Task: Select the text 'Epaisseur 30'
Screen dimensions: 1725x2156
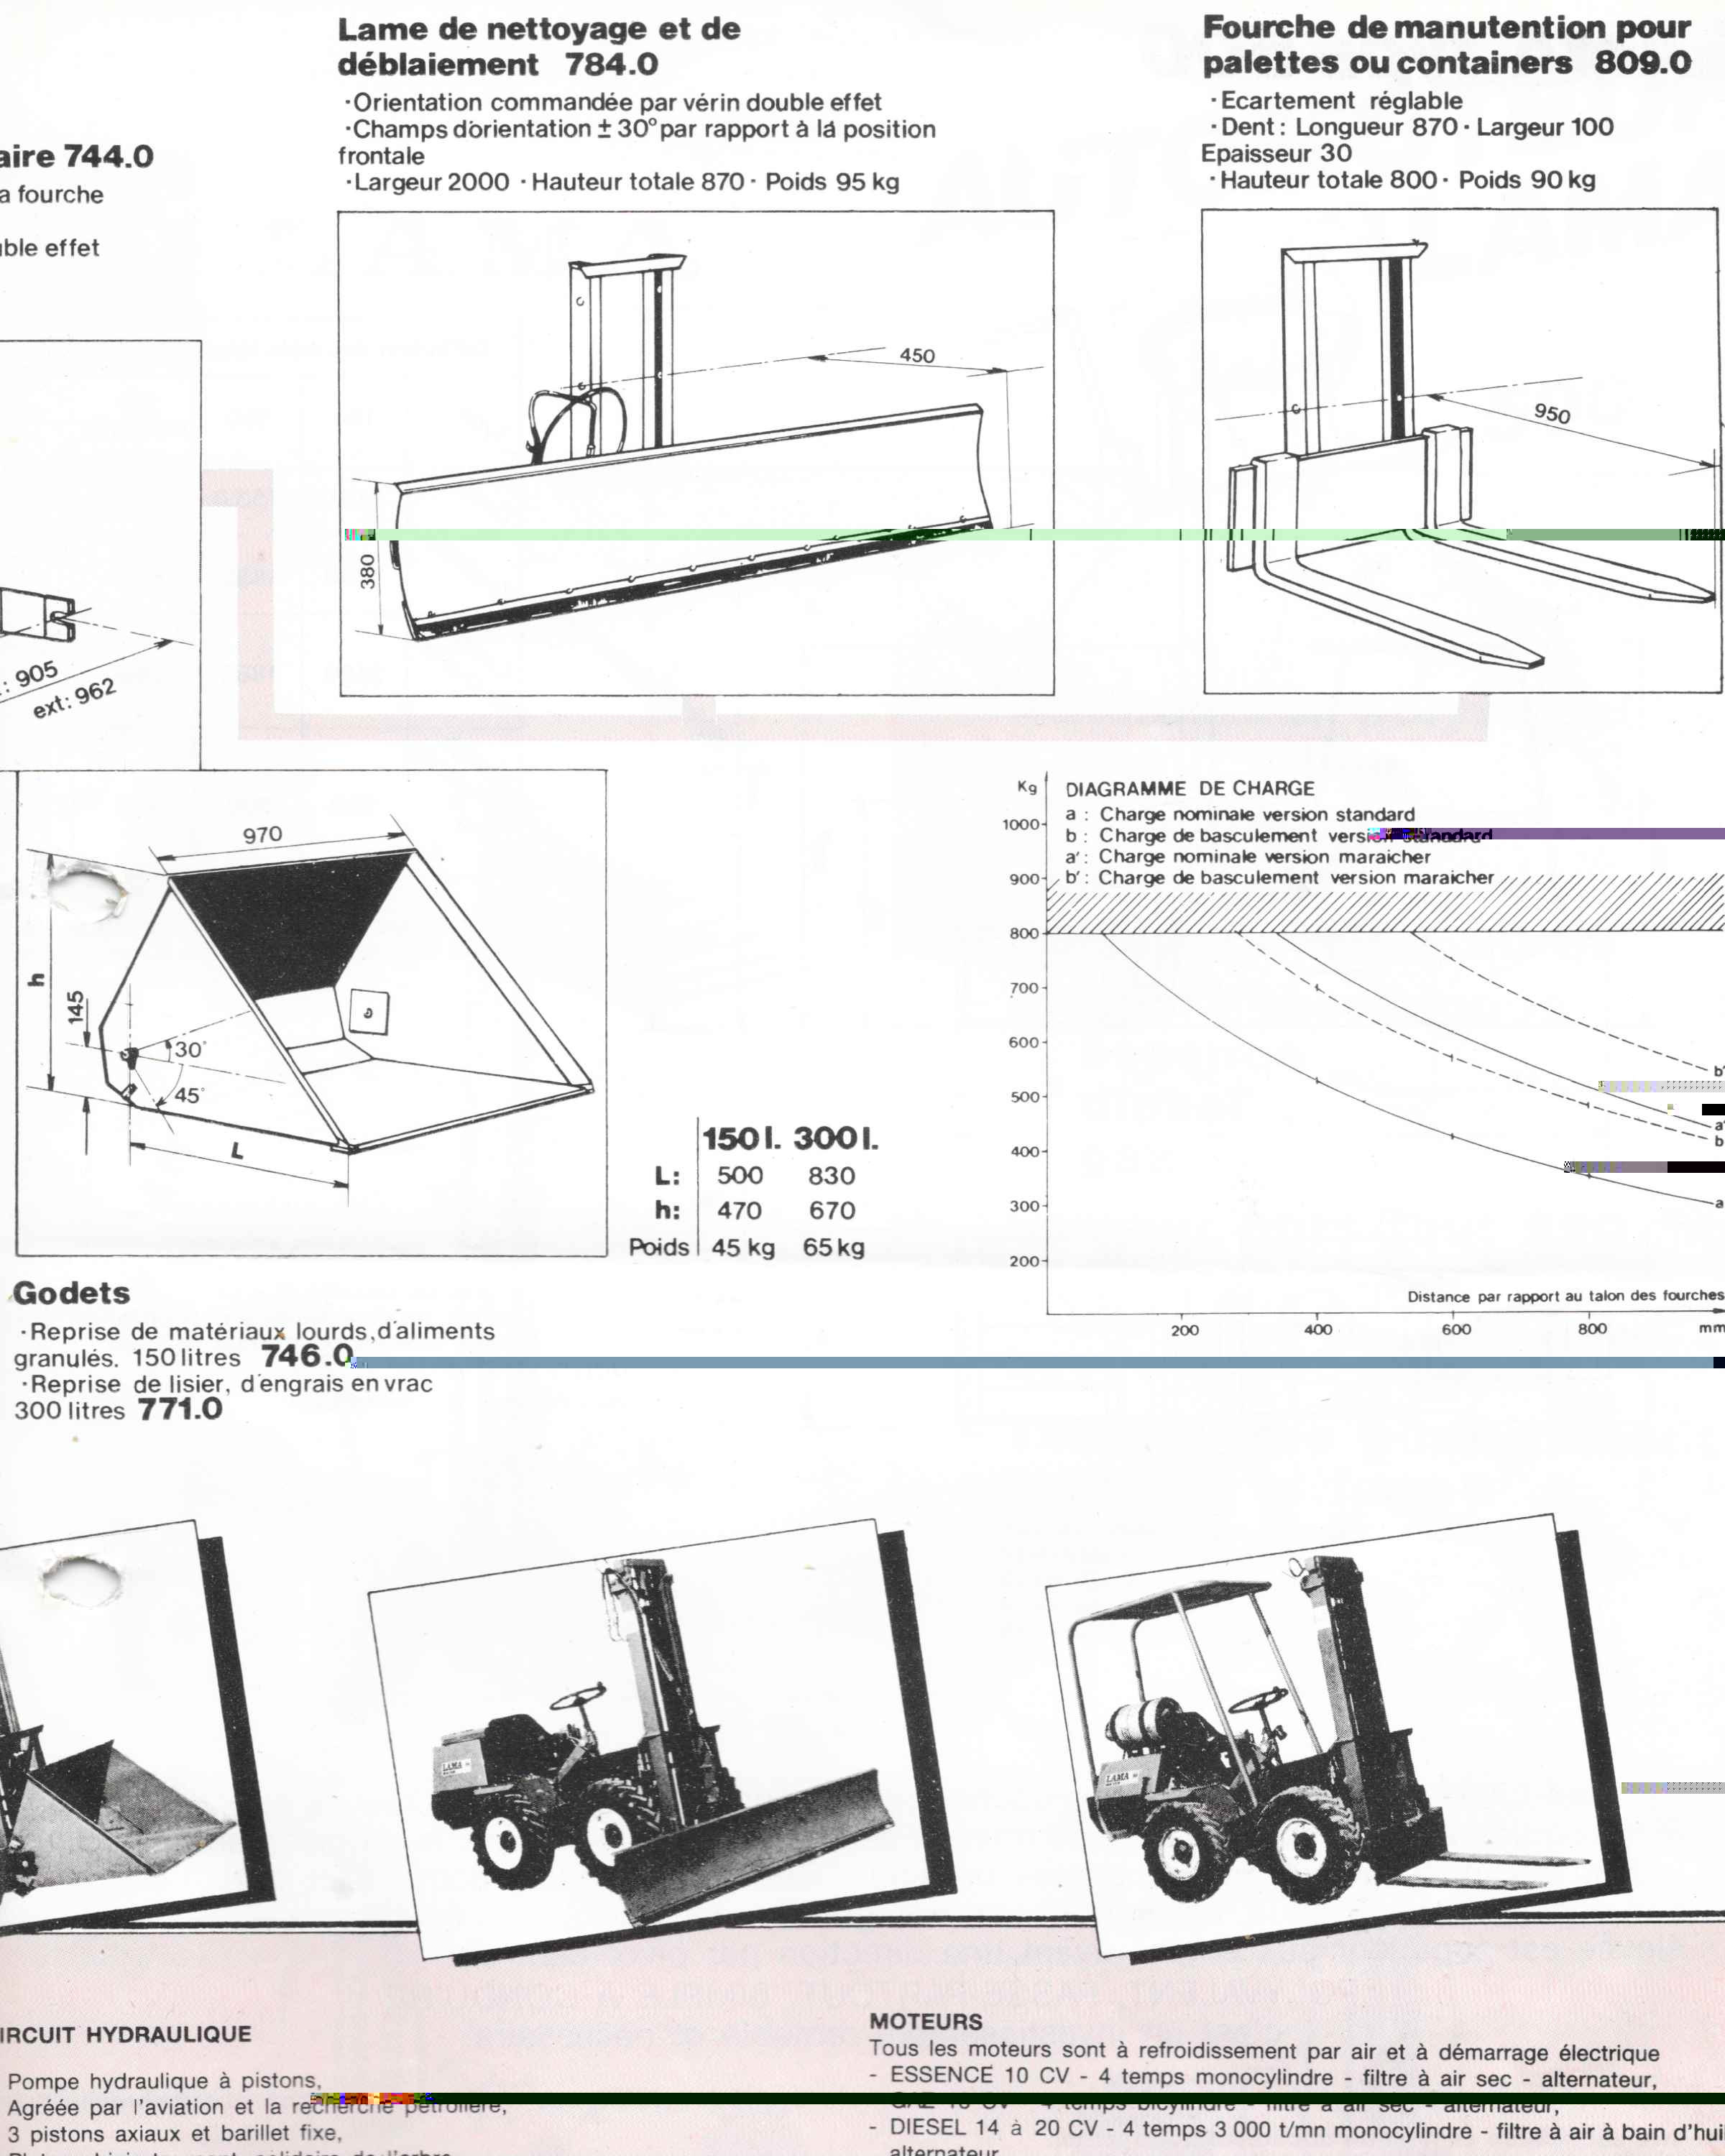Action: click(x=1276, y=153)
